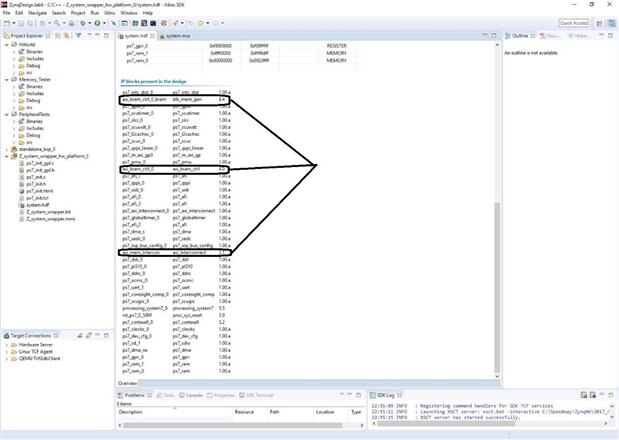Expand the standalone_bsp_0 project

point(7,149)
